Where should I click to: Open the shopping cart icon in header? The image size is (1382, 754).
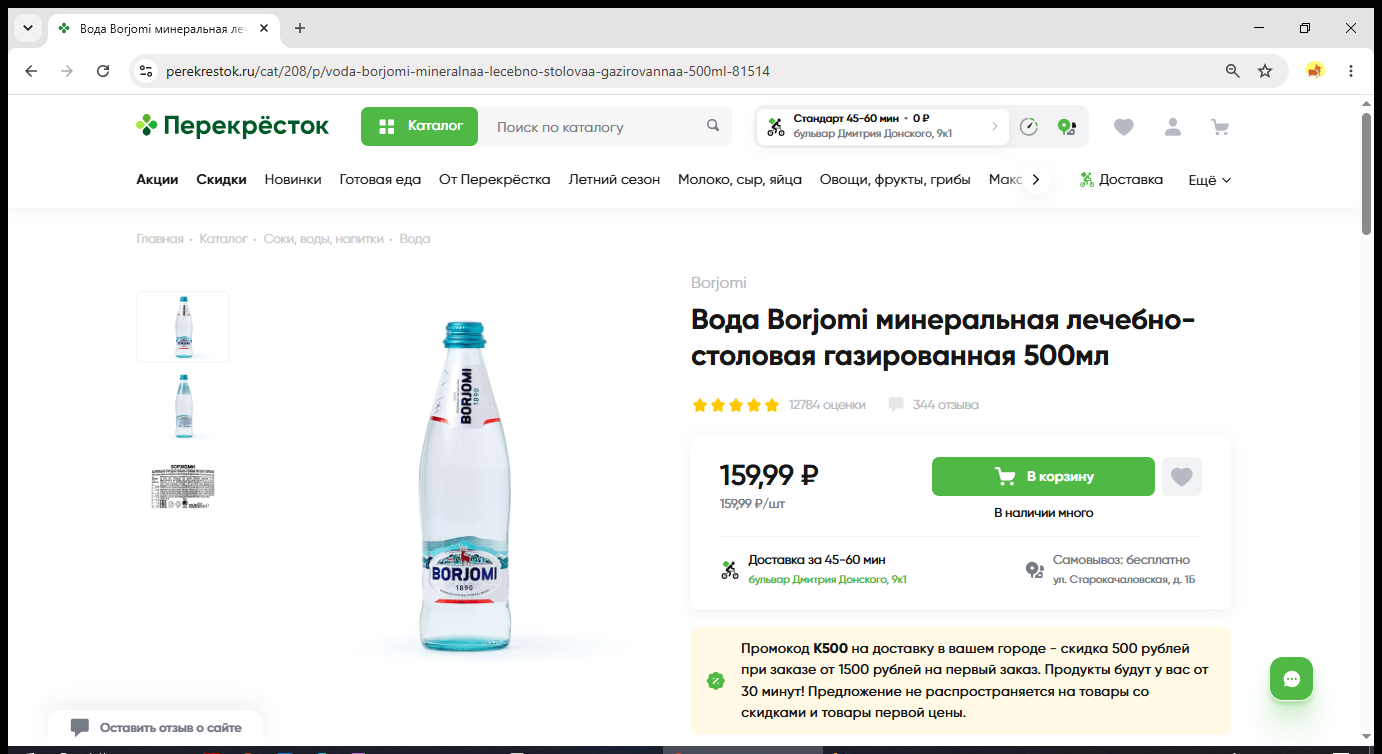pos(1220,127)
